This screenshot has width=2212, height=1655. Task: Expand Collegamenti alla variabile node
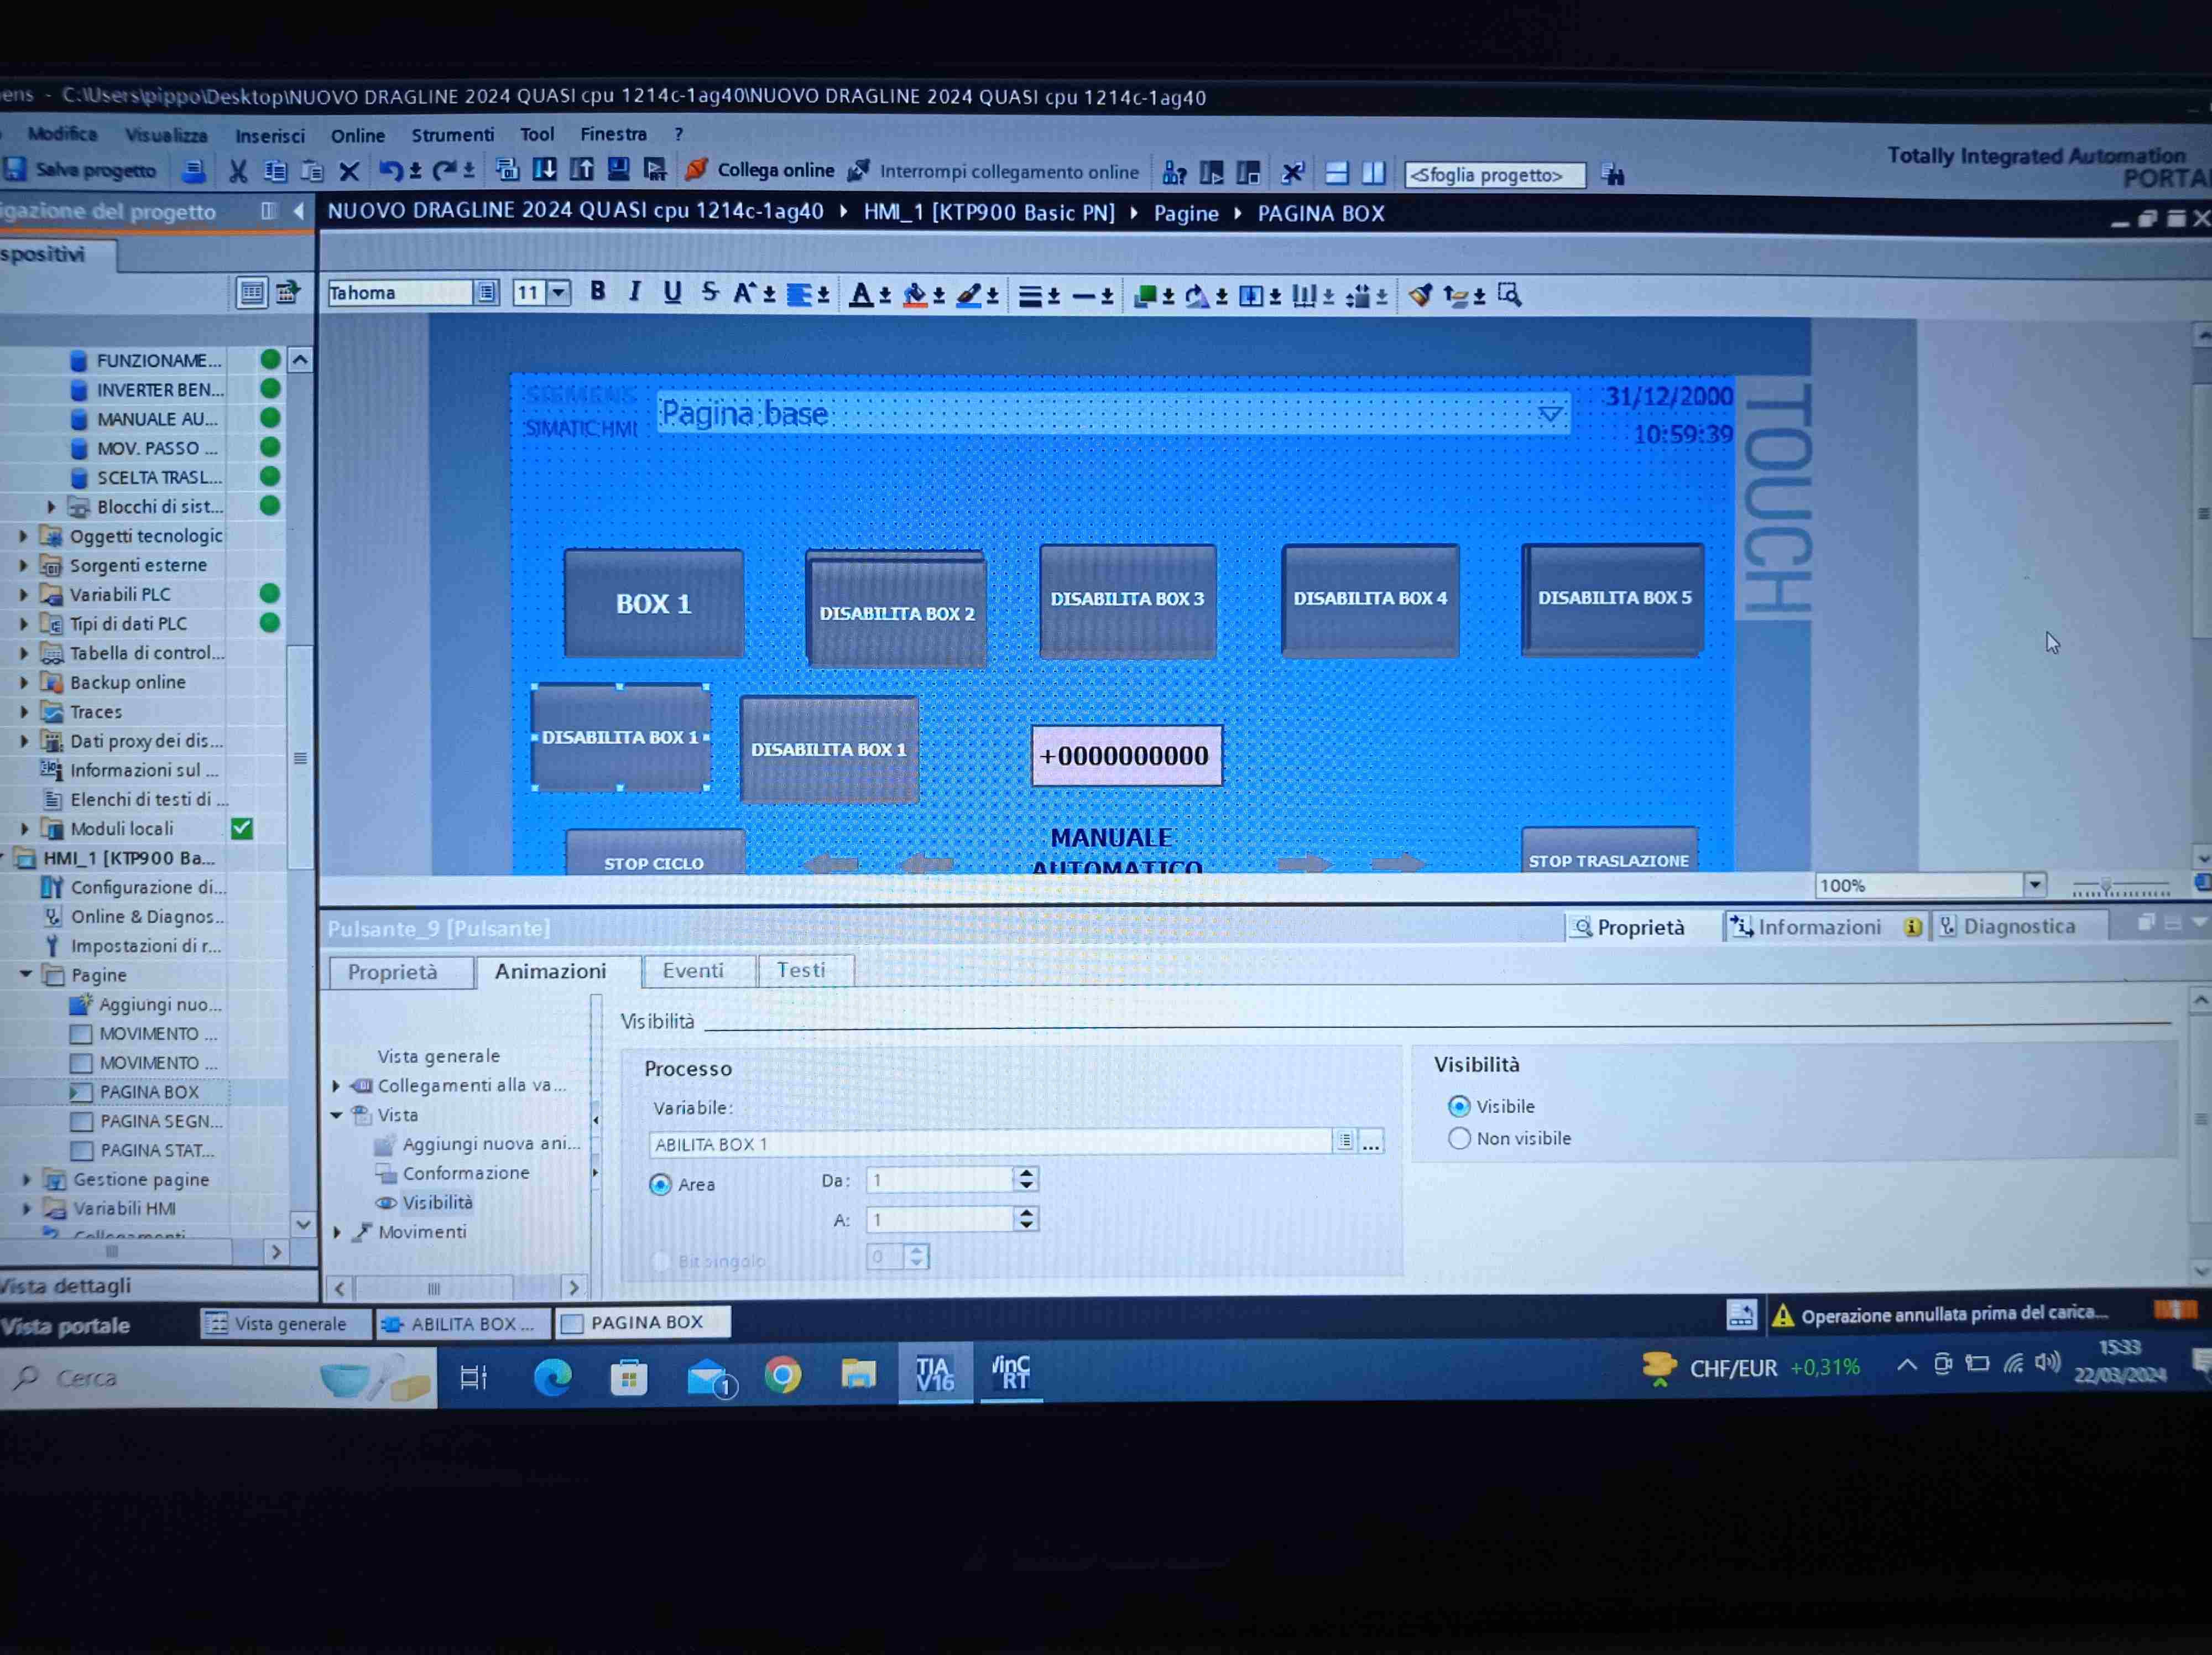tap(336, 1085)
